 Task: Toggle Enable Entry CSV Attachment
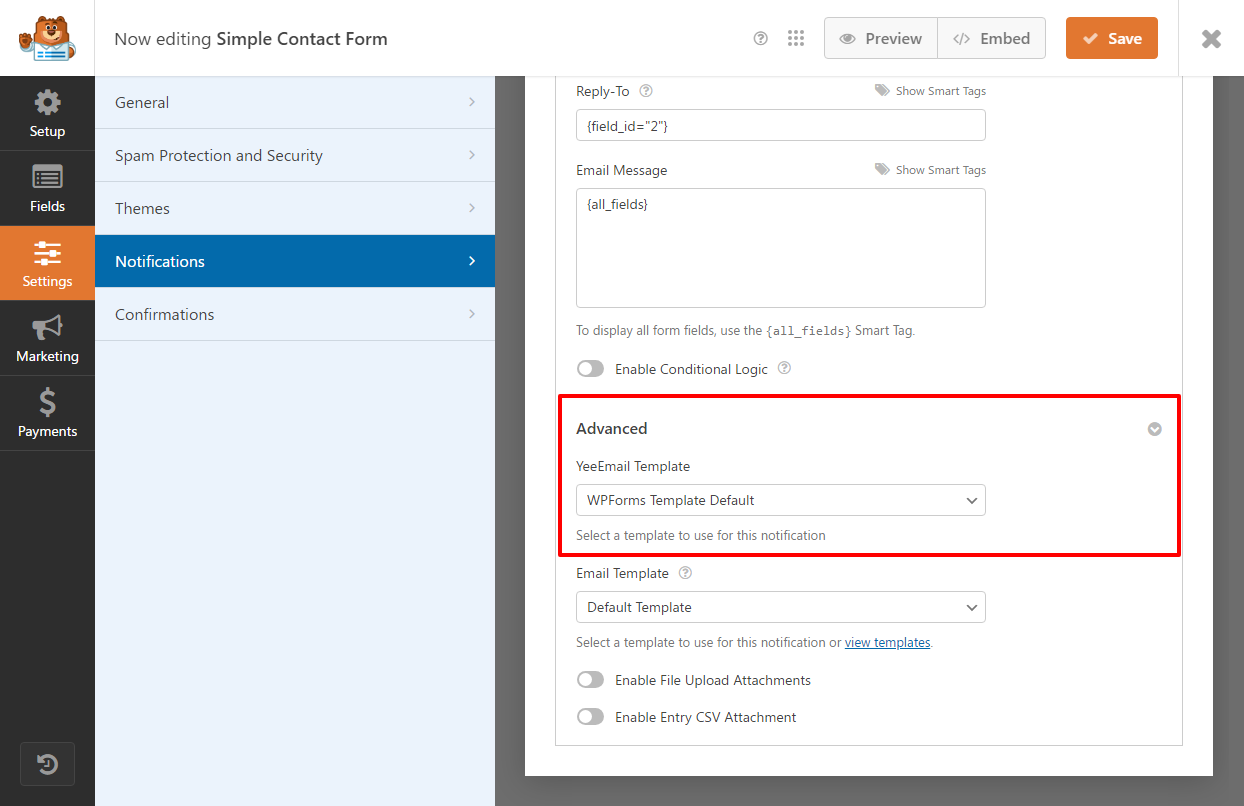(591, 717)
